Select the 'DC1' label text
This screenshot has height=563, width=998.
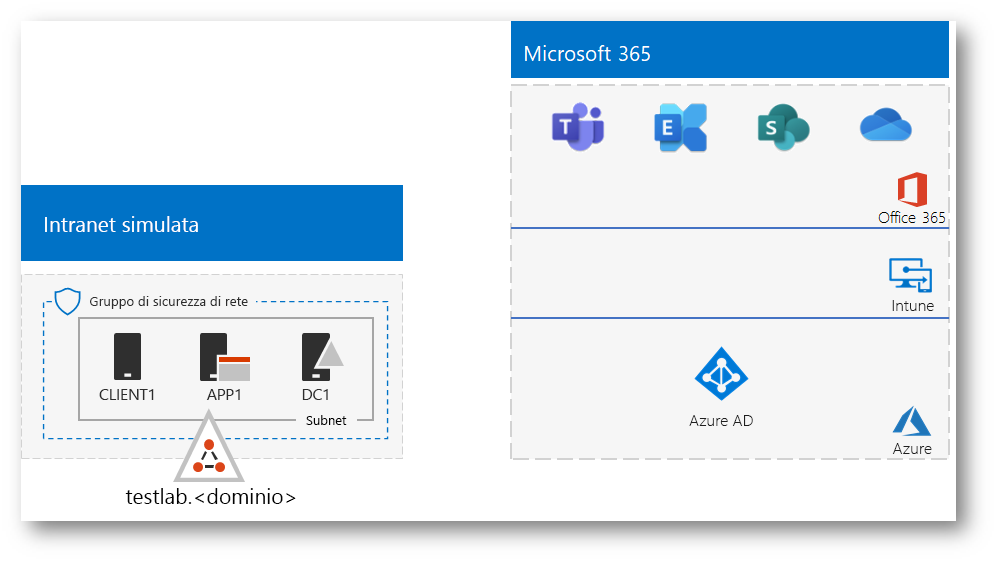pyautogui.click(x=316, y=394)
